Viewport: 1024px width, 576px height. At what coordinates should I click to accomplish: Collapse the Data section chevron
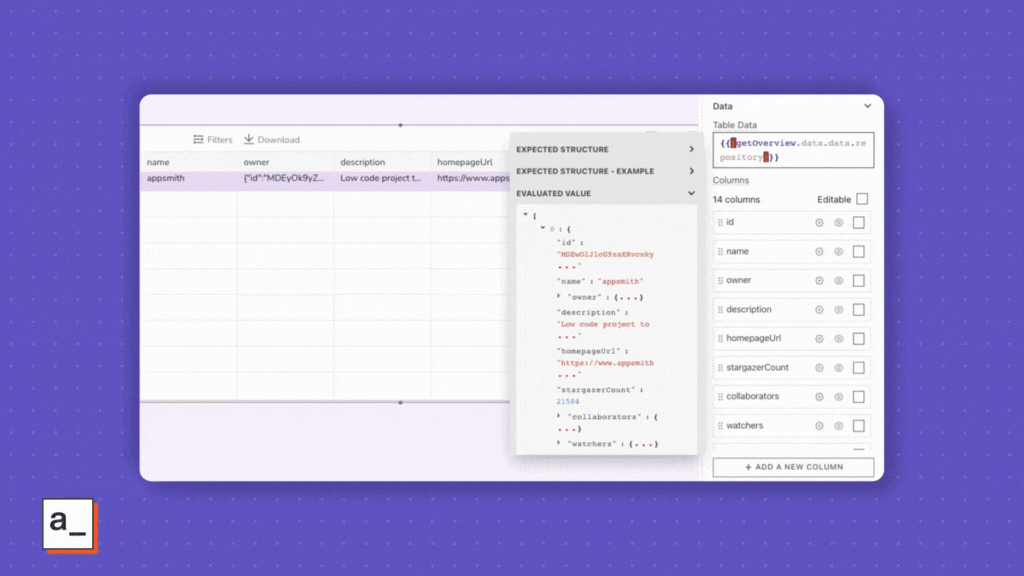pyautogui.click(x=867, y=106)
